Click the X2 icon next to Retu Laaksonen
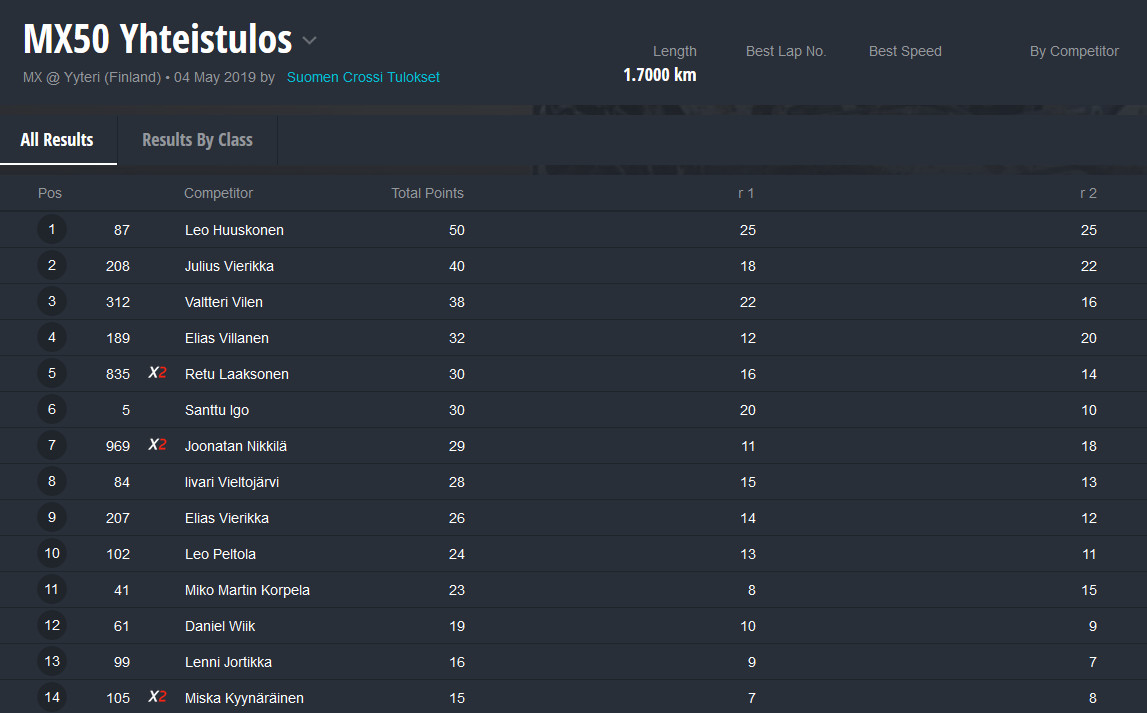 [x=157, y=373]
